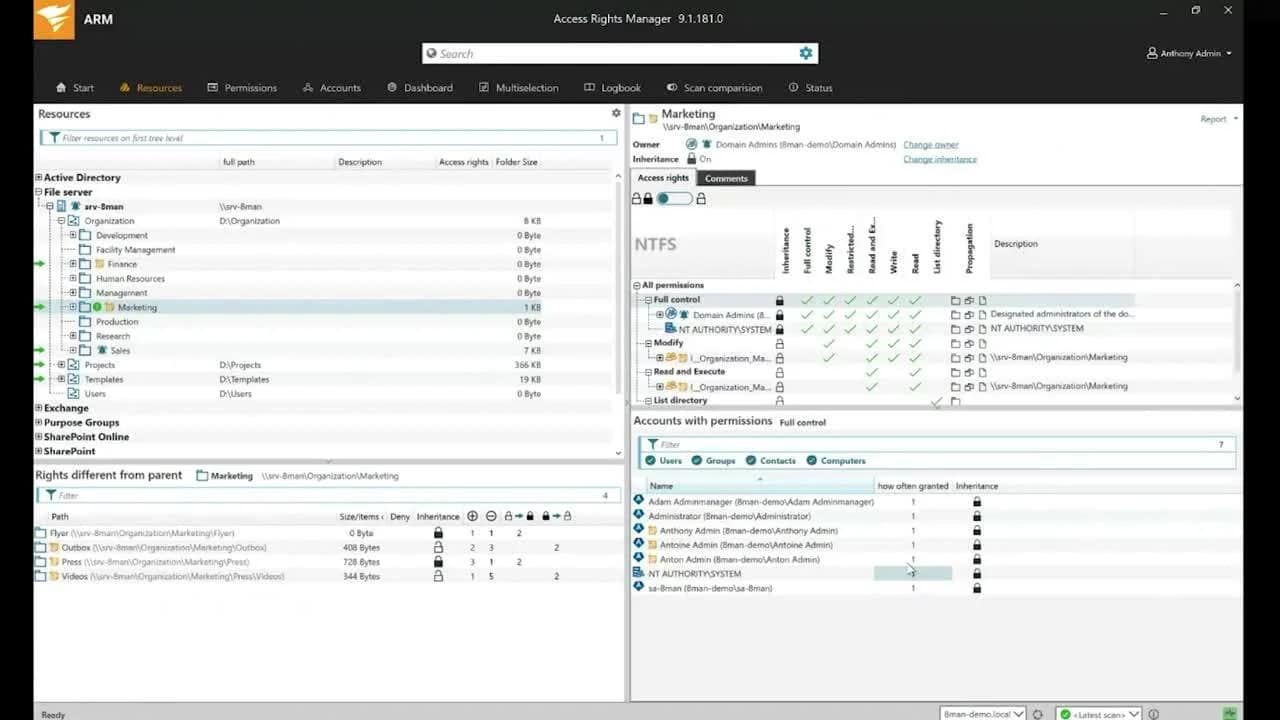The width and height of the screenshot is (1280, 720).
Task: Expand the Exchange node
Action: click(x=39, y=408)
